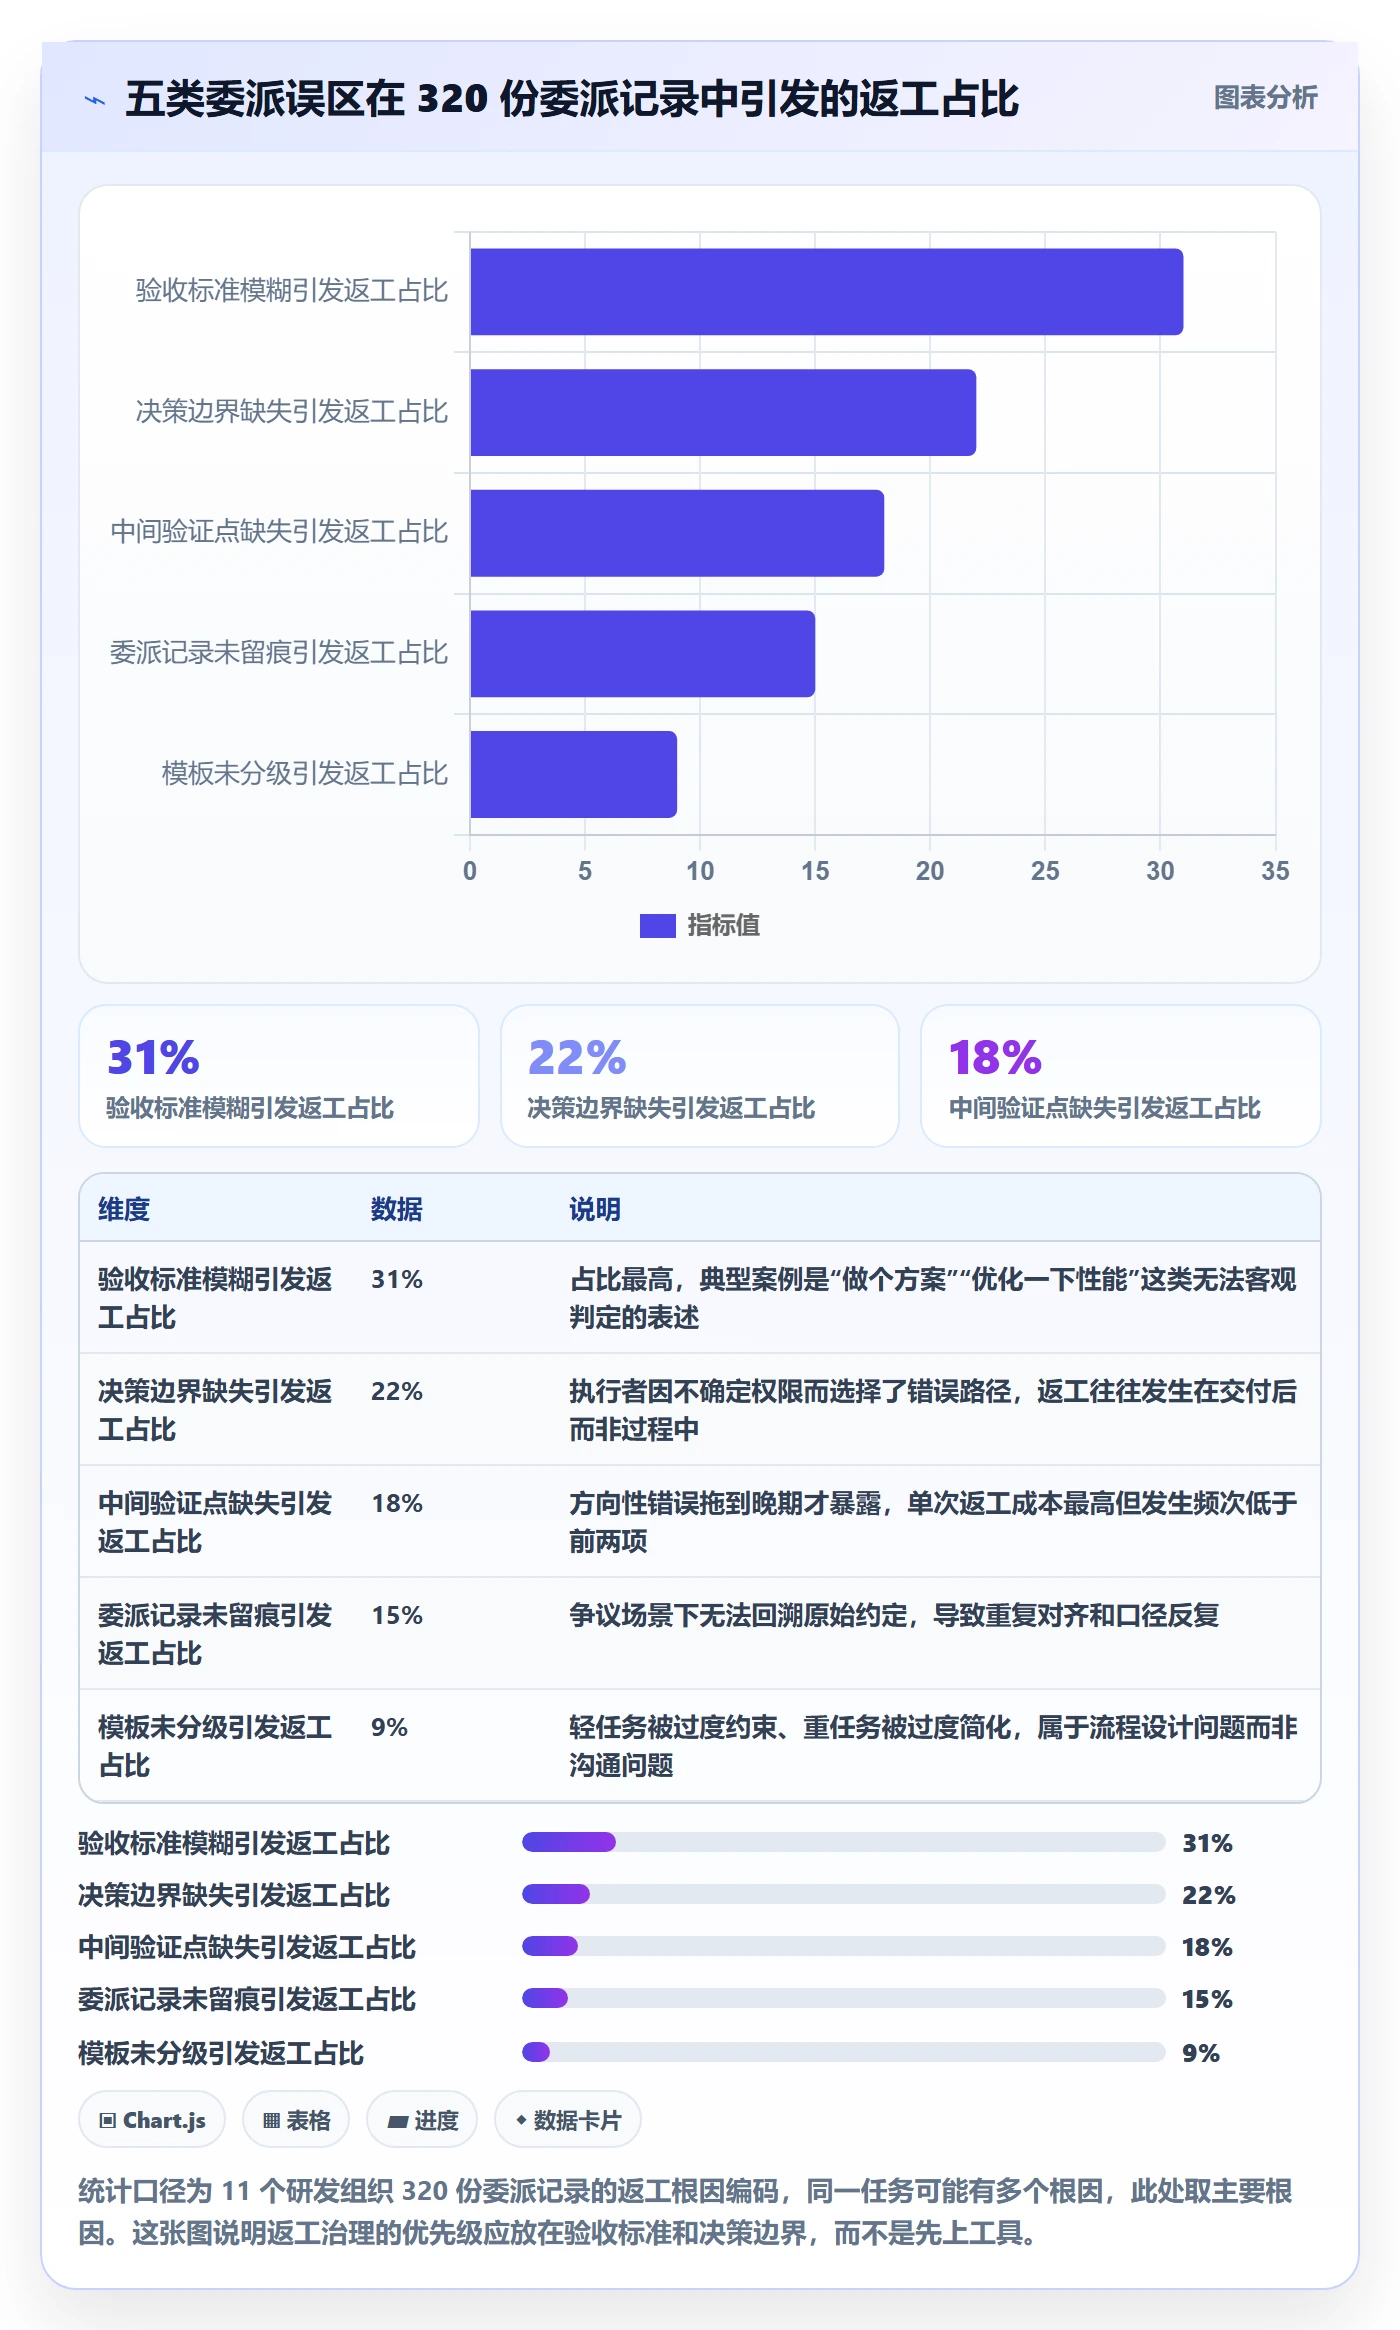Click the grid icon in 表格 tag
Image resolution: width=1400 pixels, height=2330 pixels.
(x=271, y=2120)
